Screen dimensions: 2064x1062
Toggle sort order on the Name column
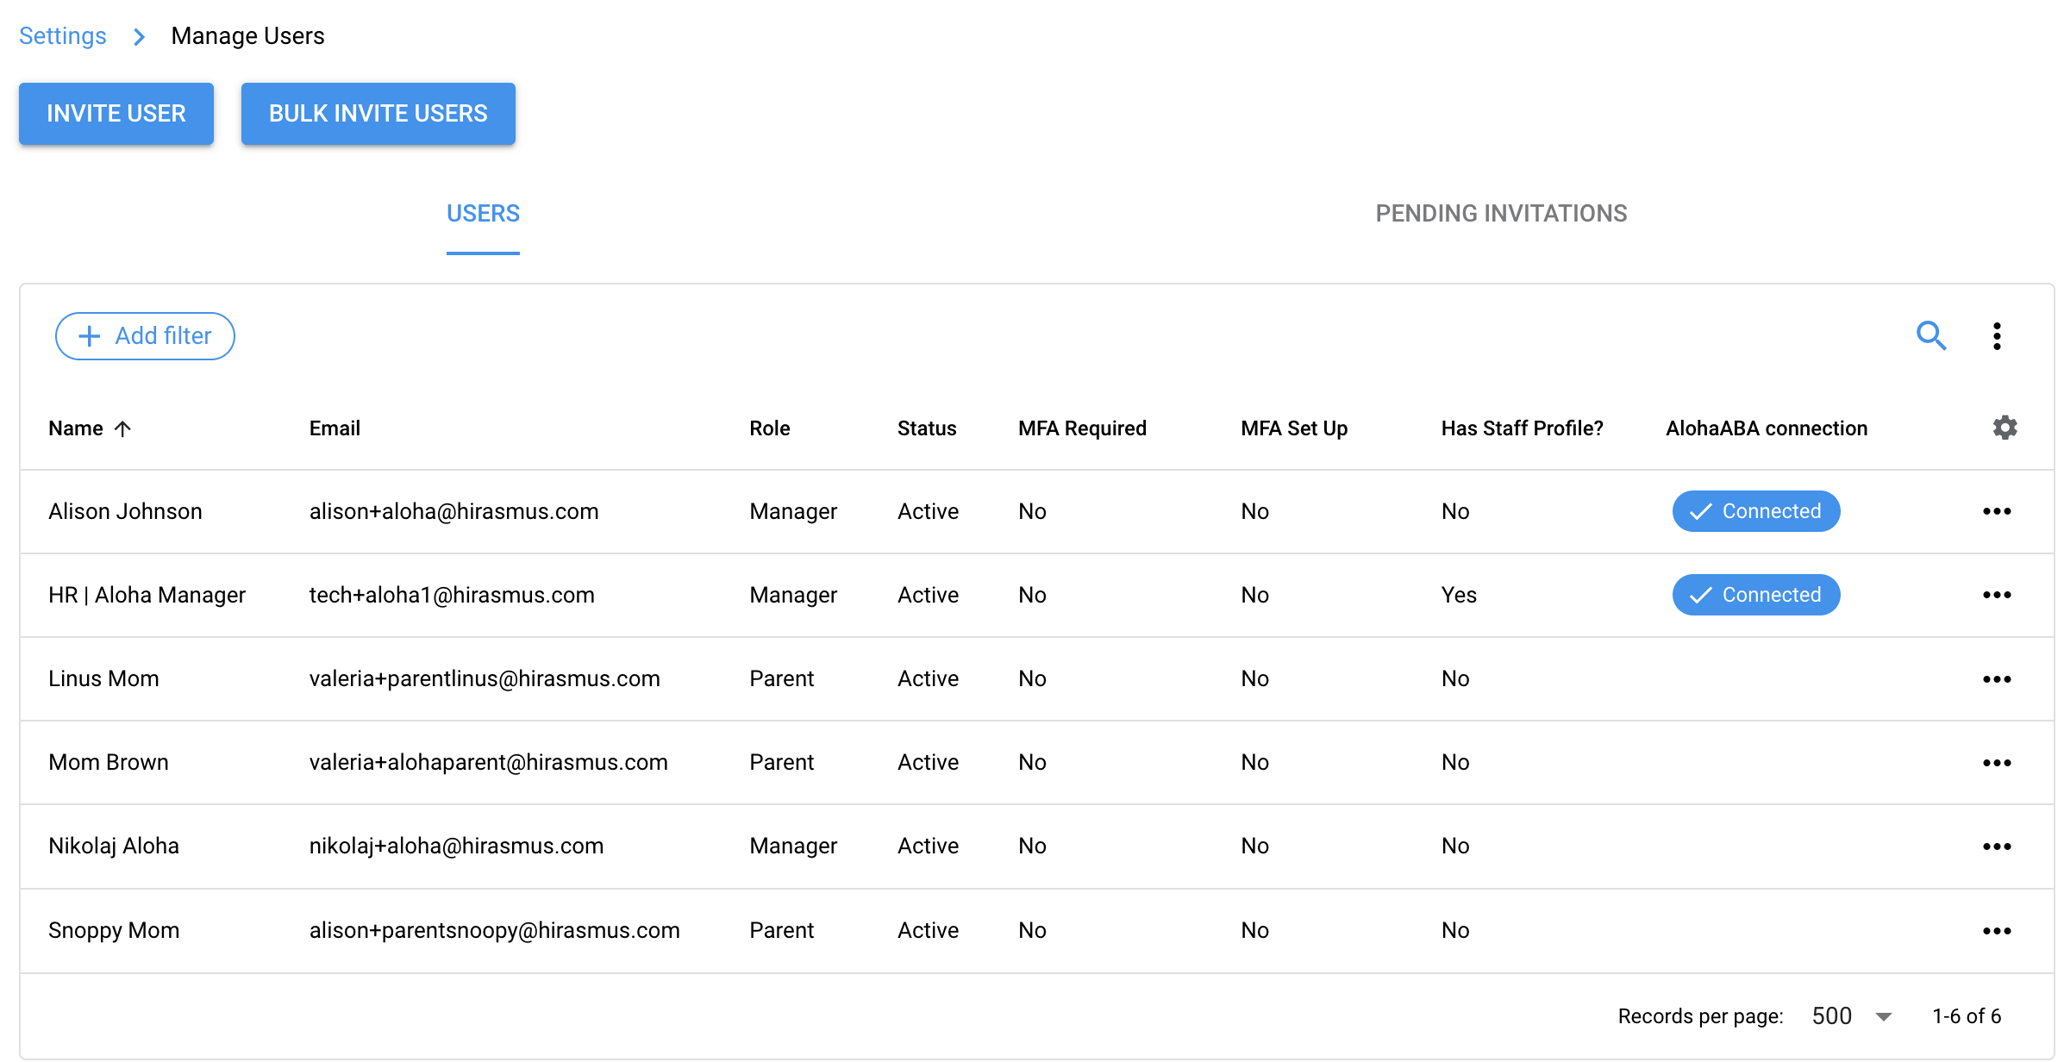(x=89, y=428)
